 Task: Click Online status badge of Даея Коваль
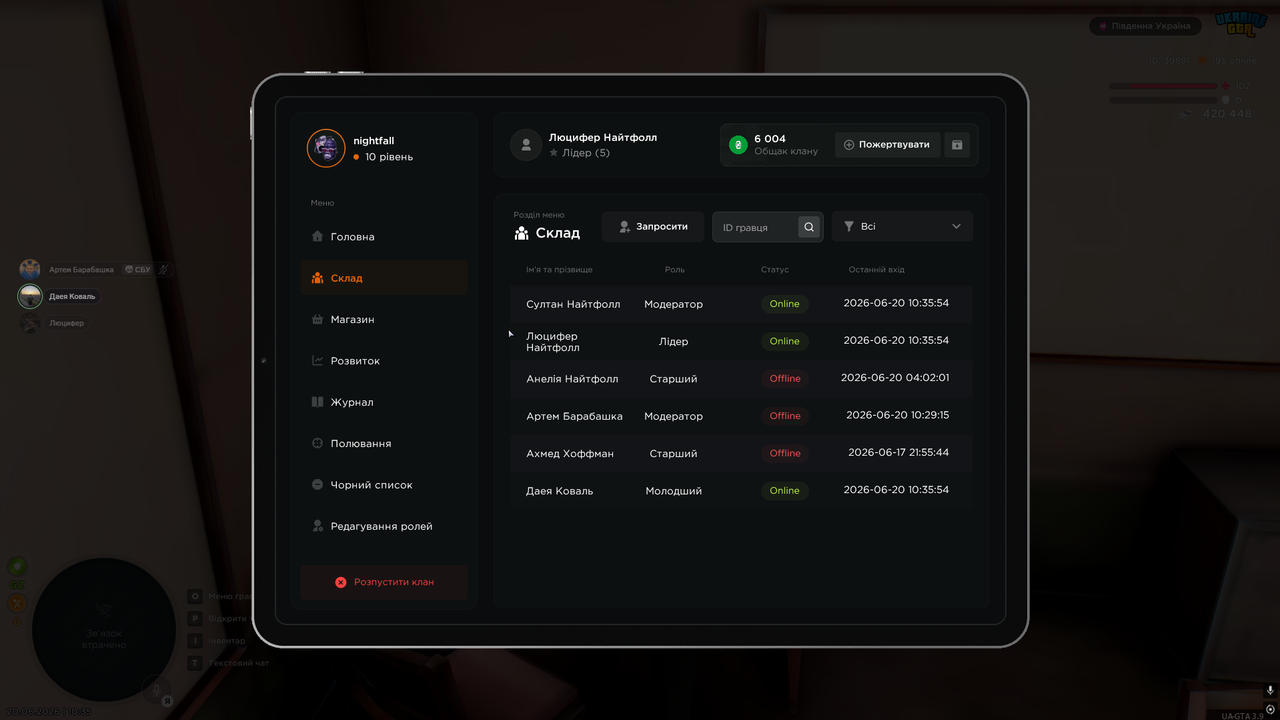[x=785, y=491]
